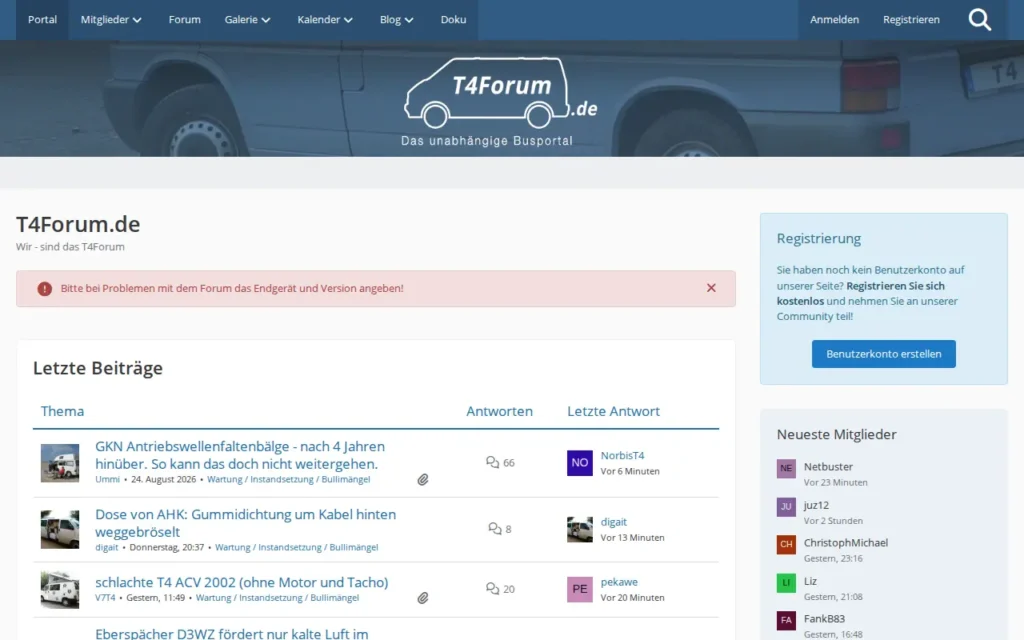Open juz12 member name
The width and height of the screenshot is (1024, 640).
[816, 505]
